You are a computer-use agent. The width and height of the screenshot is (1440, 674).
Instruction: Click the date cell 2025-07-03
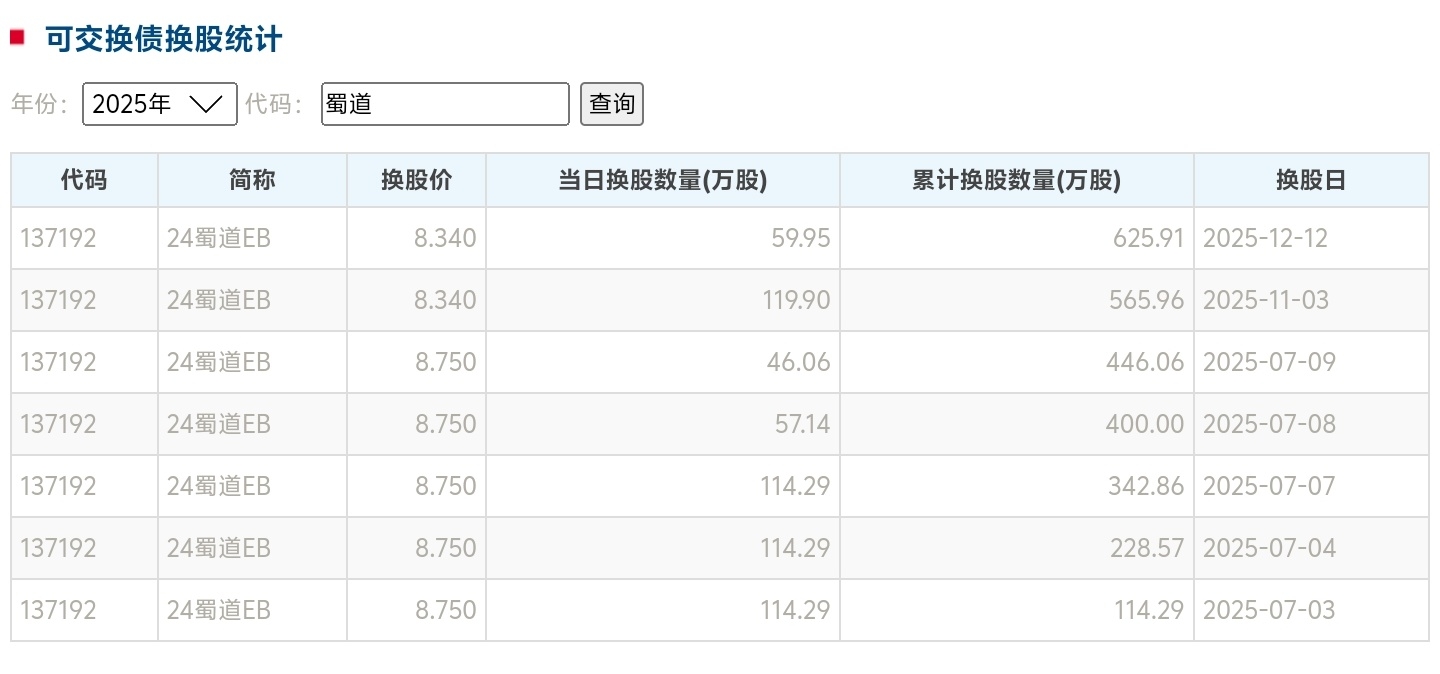coord(1269,611)
